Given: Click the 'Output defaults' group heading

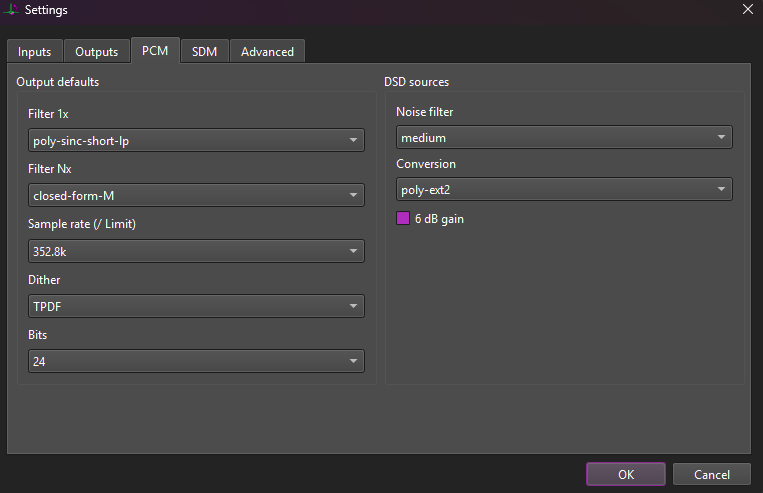Looking at the screenshot, I should 57,82.
